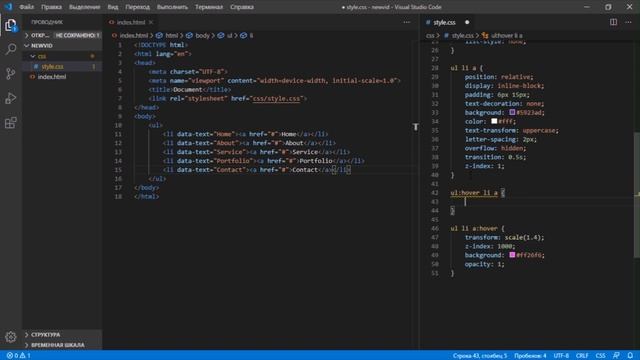Click the transform: scale(1.4) line
Viewport: 640px width, 360px height.
pos(504,238)
